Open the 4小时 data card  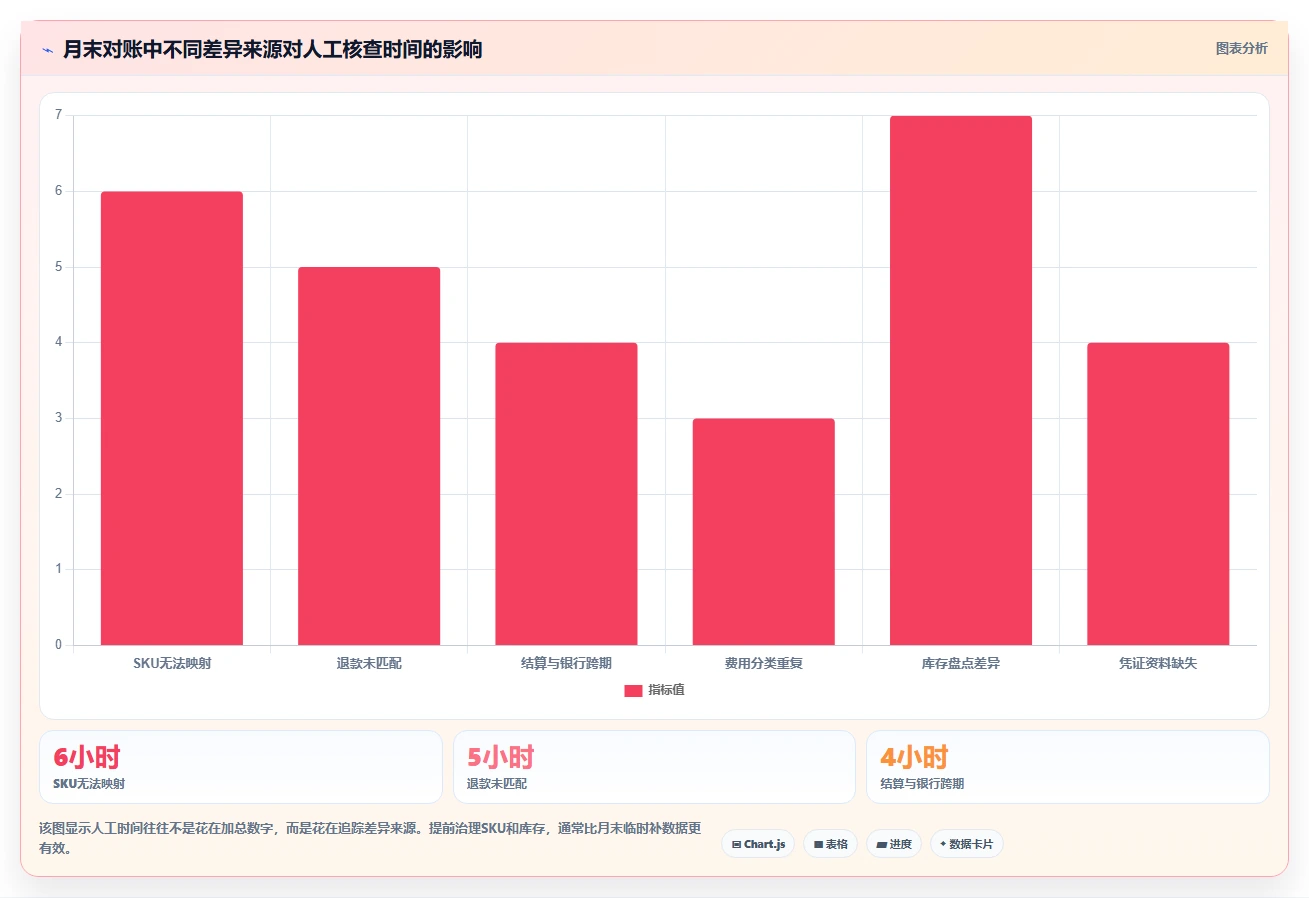(x=1068, y=767)
